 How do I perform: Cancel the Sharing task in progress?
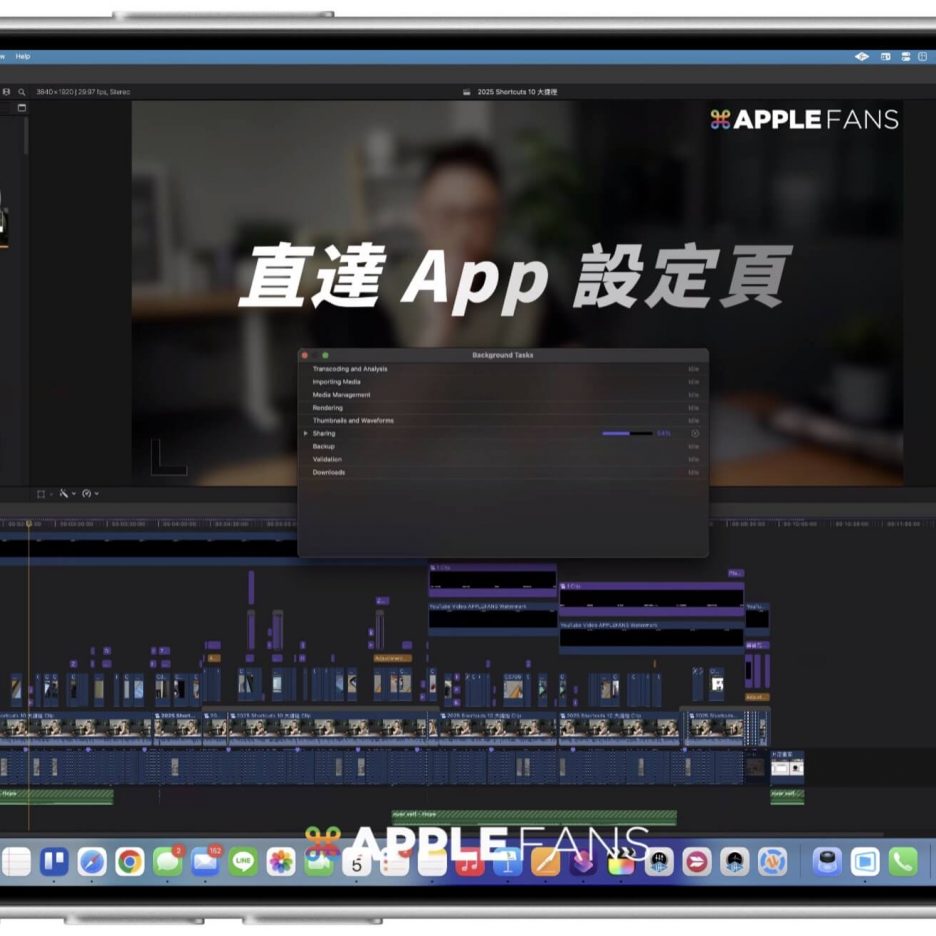coord(695,434)
